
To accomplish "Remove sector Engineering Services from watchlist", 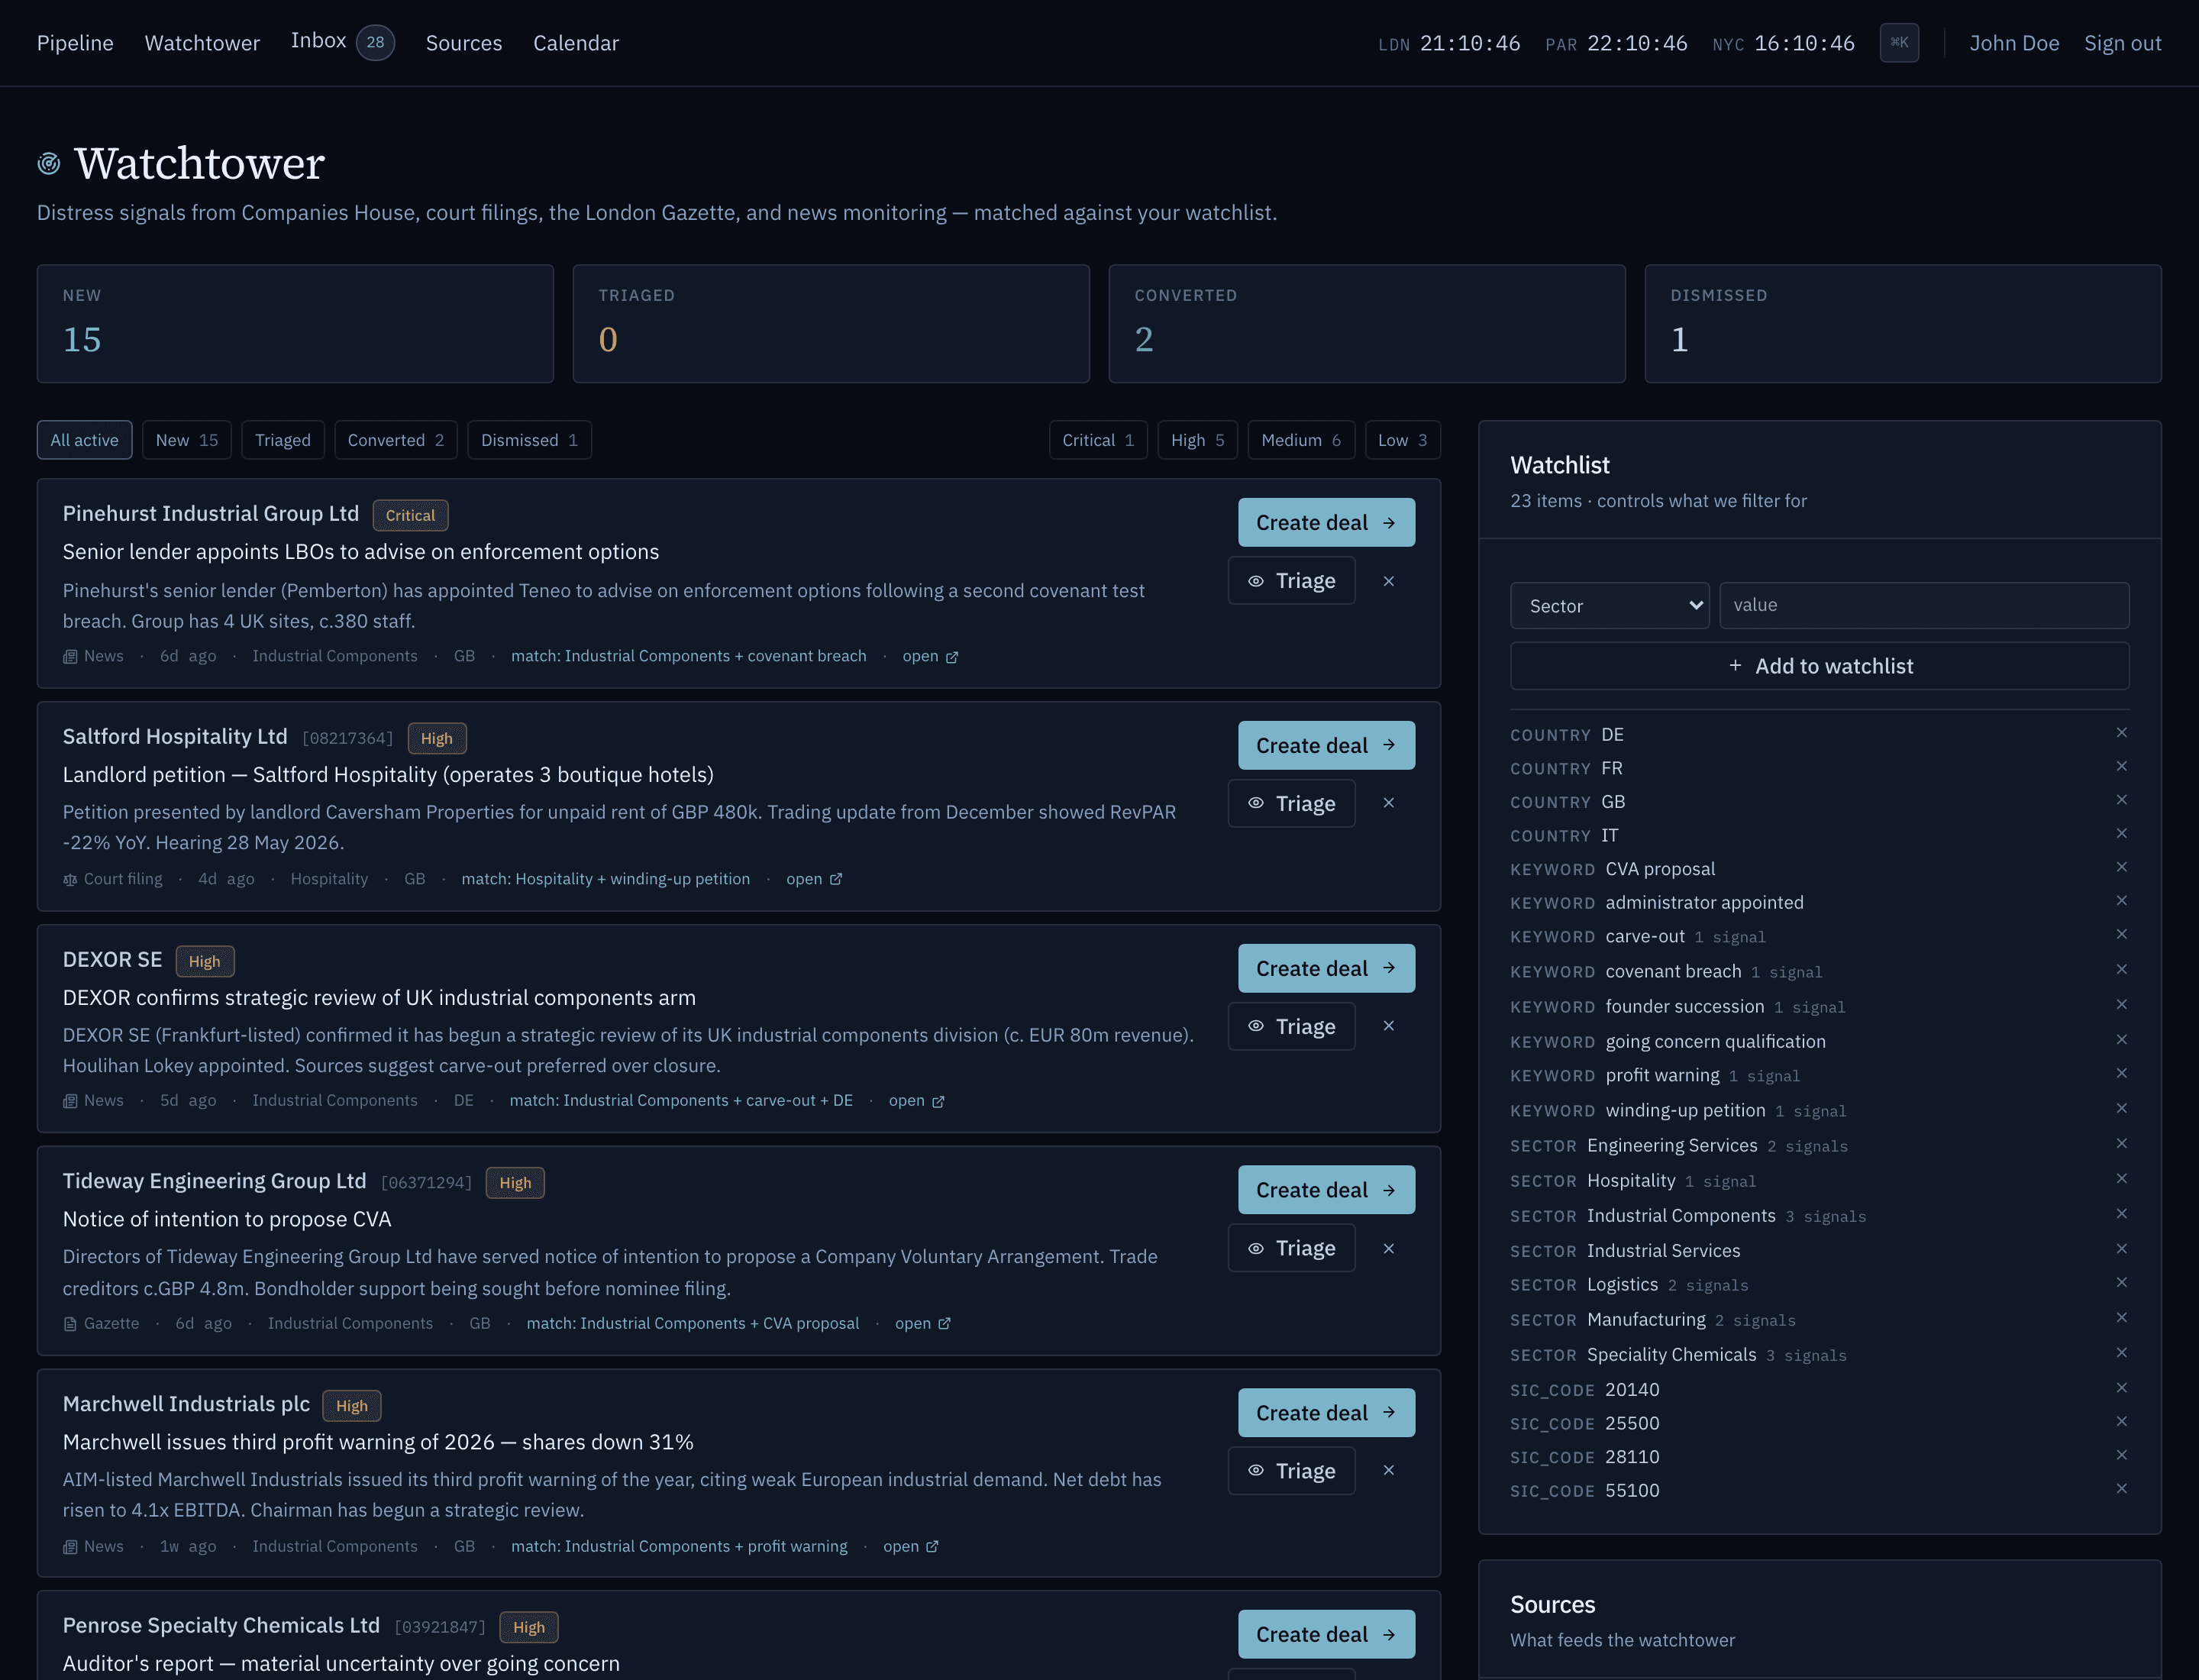I will tap(2121, 1144).
